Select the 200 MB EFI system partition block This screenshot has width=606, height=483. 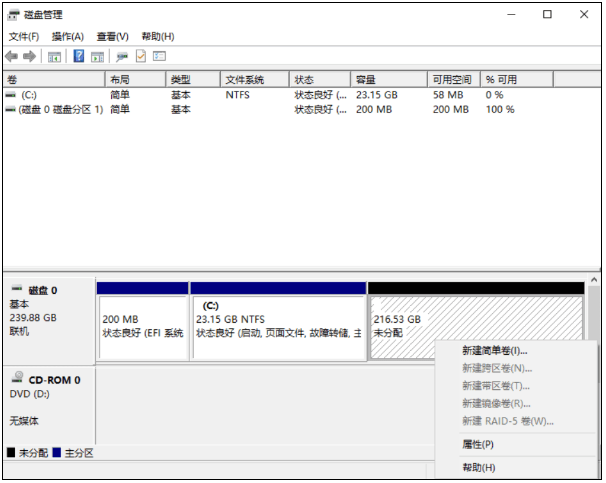[x=143, y=321]
